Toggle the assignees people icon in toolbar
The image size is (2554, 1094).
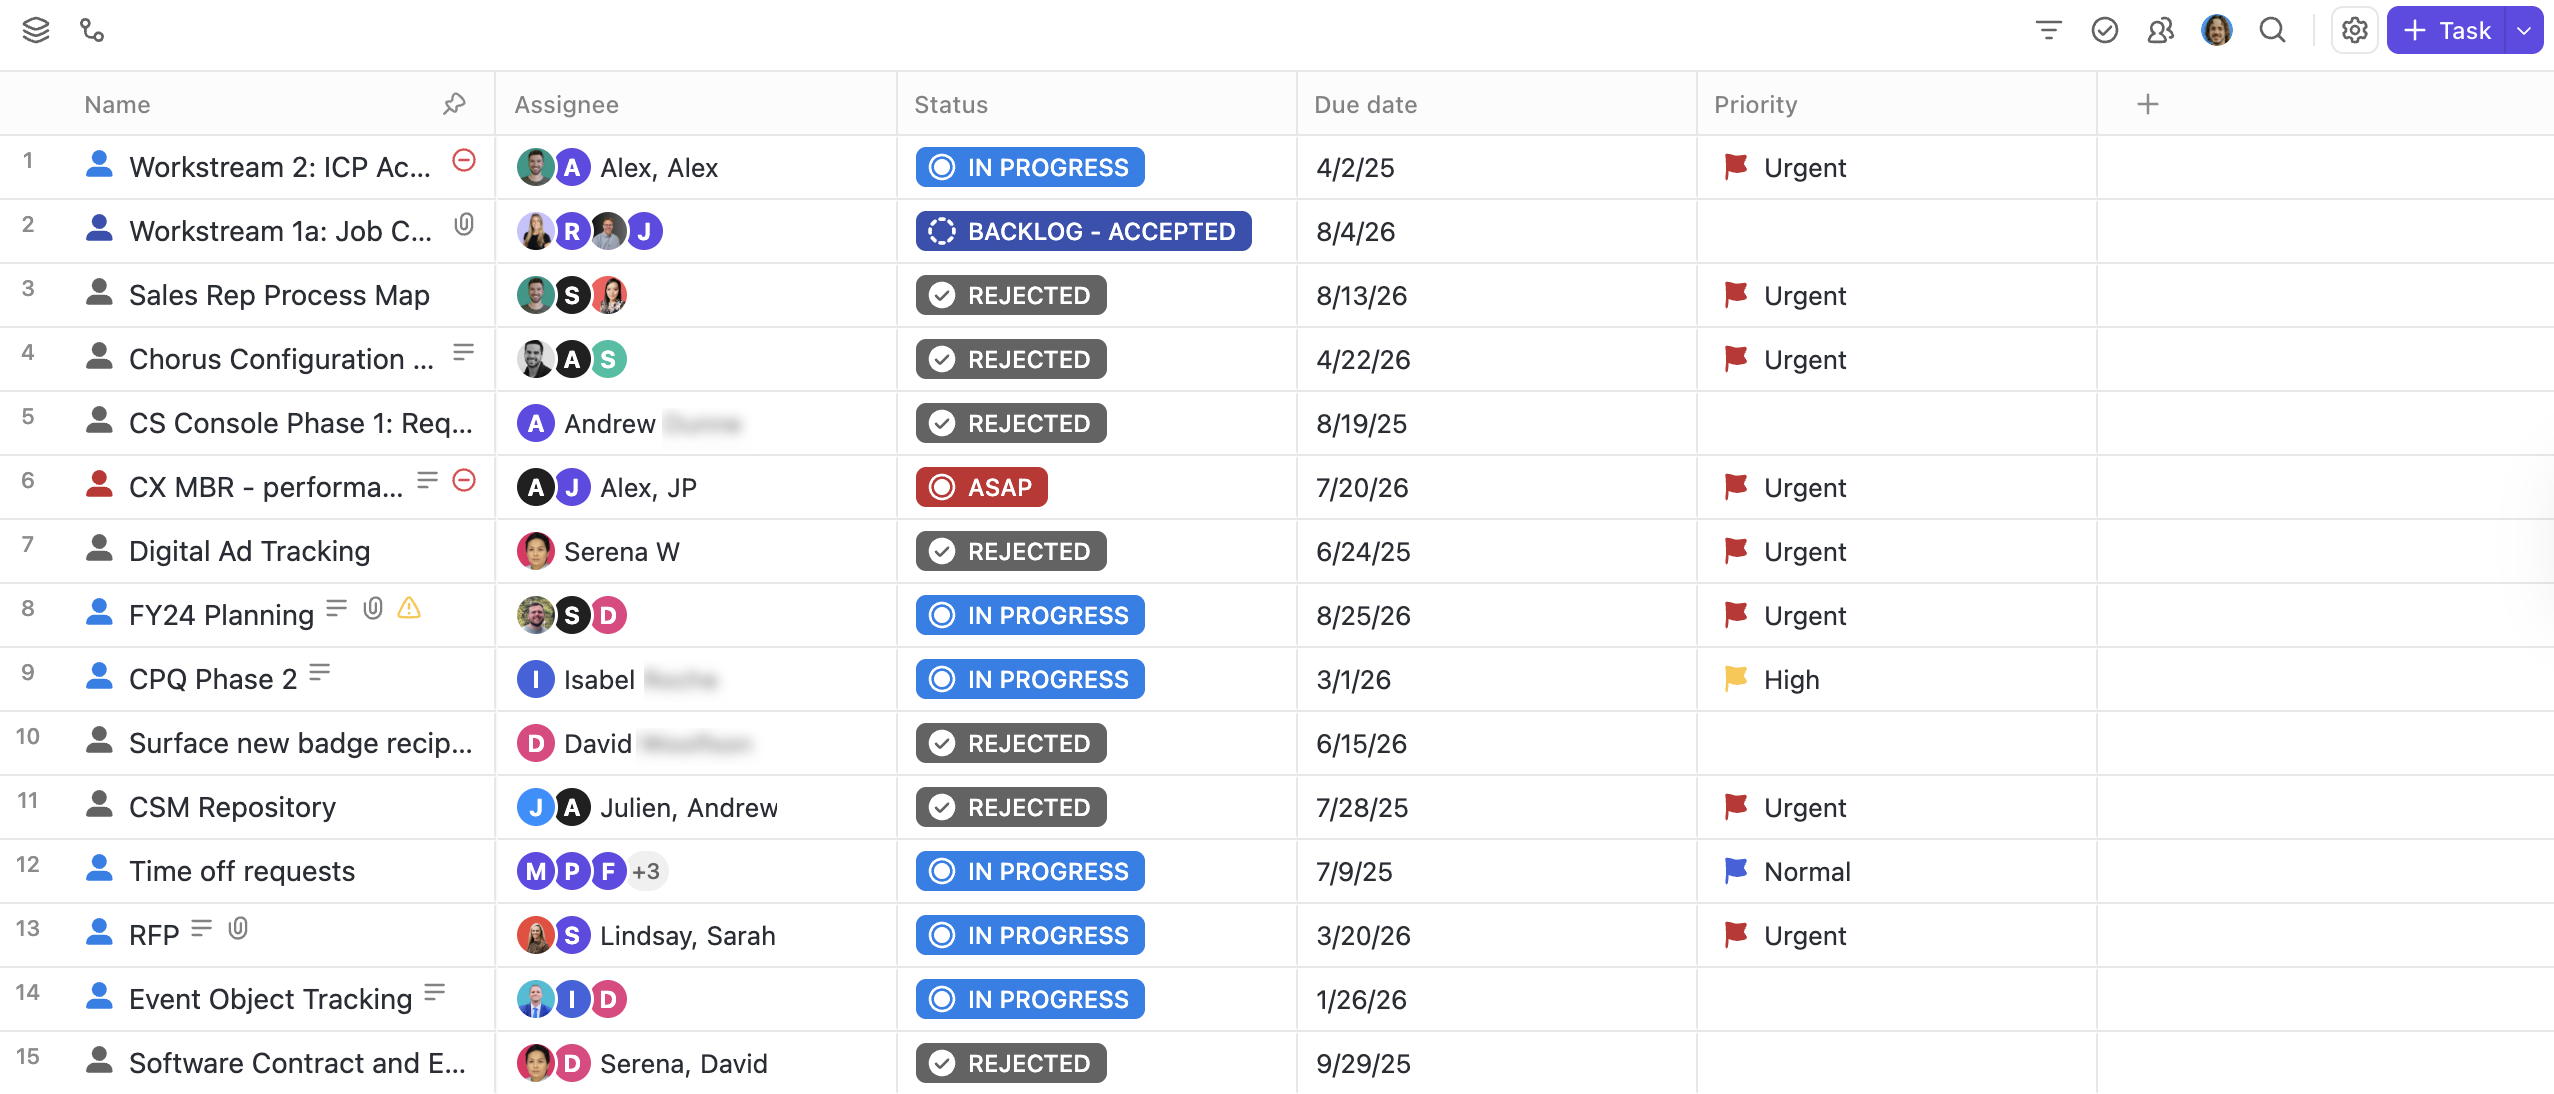click(x=2160, y=30)
